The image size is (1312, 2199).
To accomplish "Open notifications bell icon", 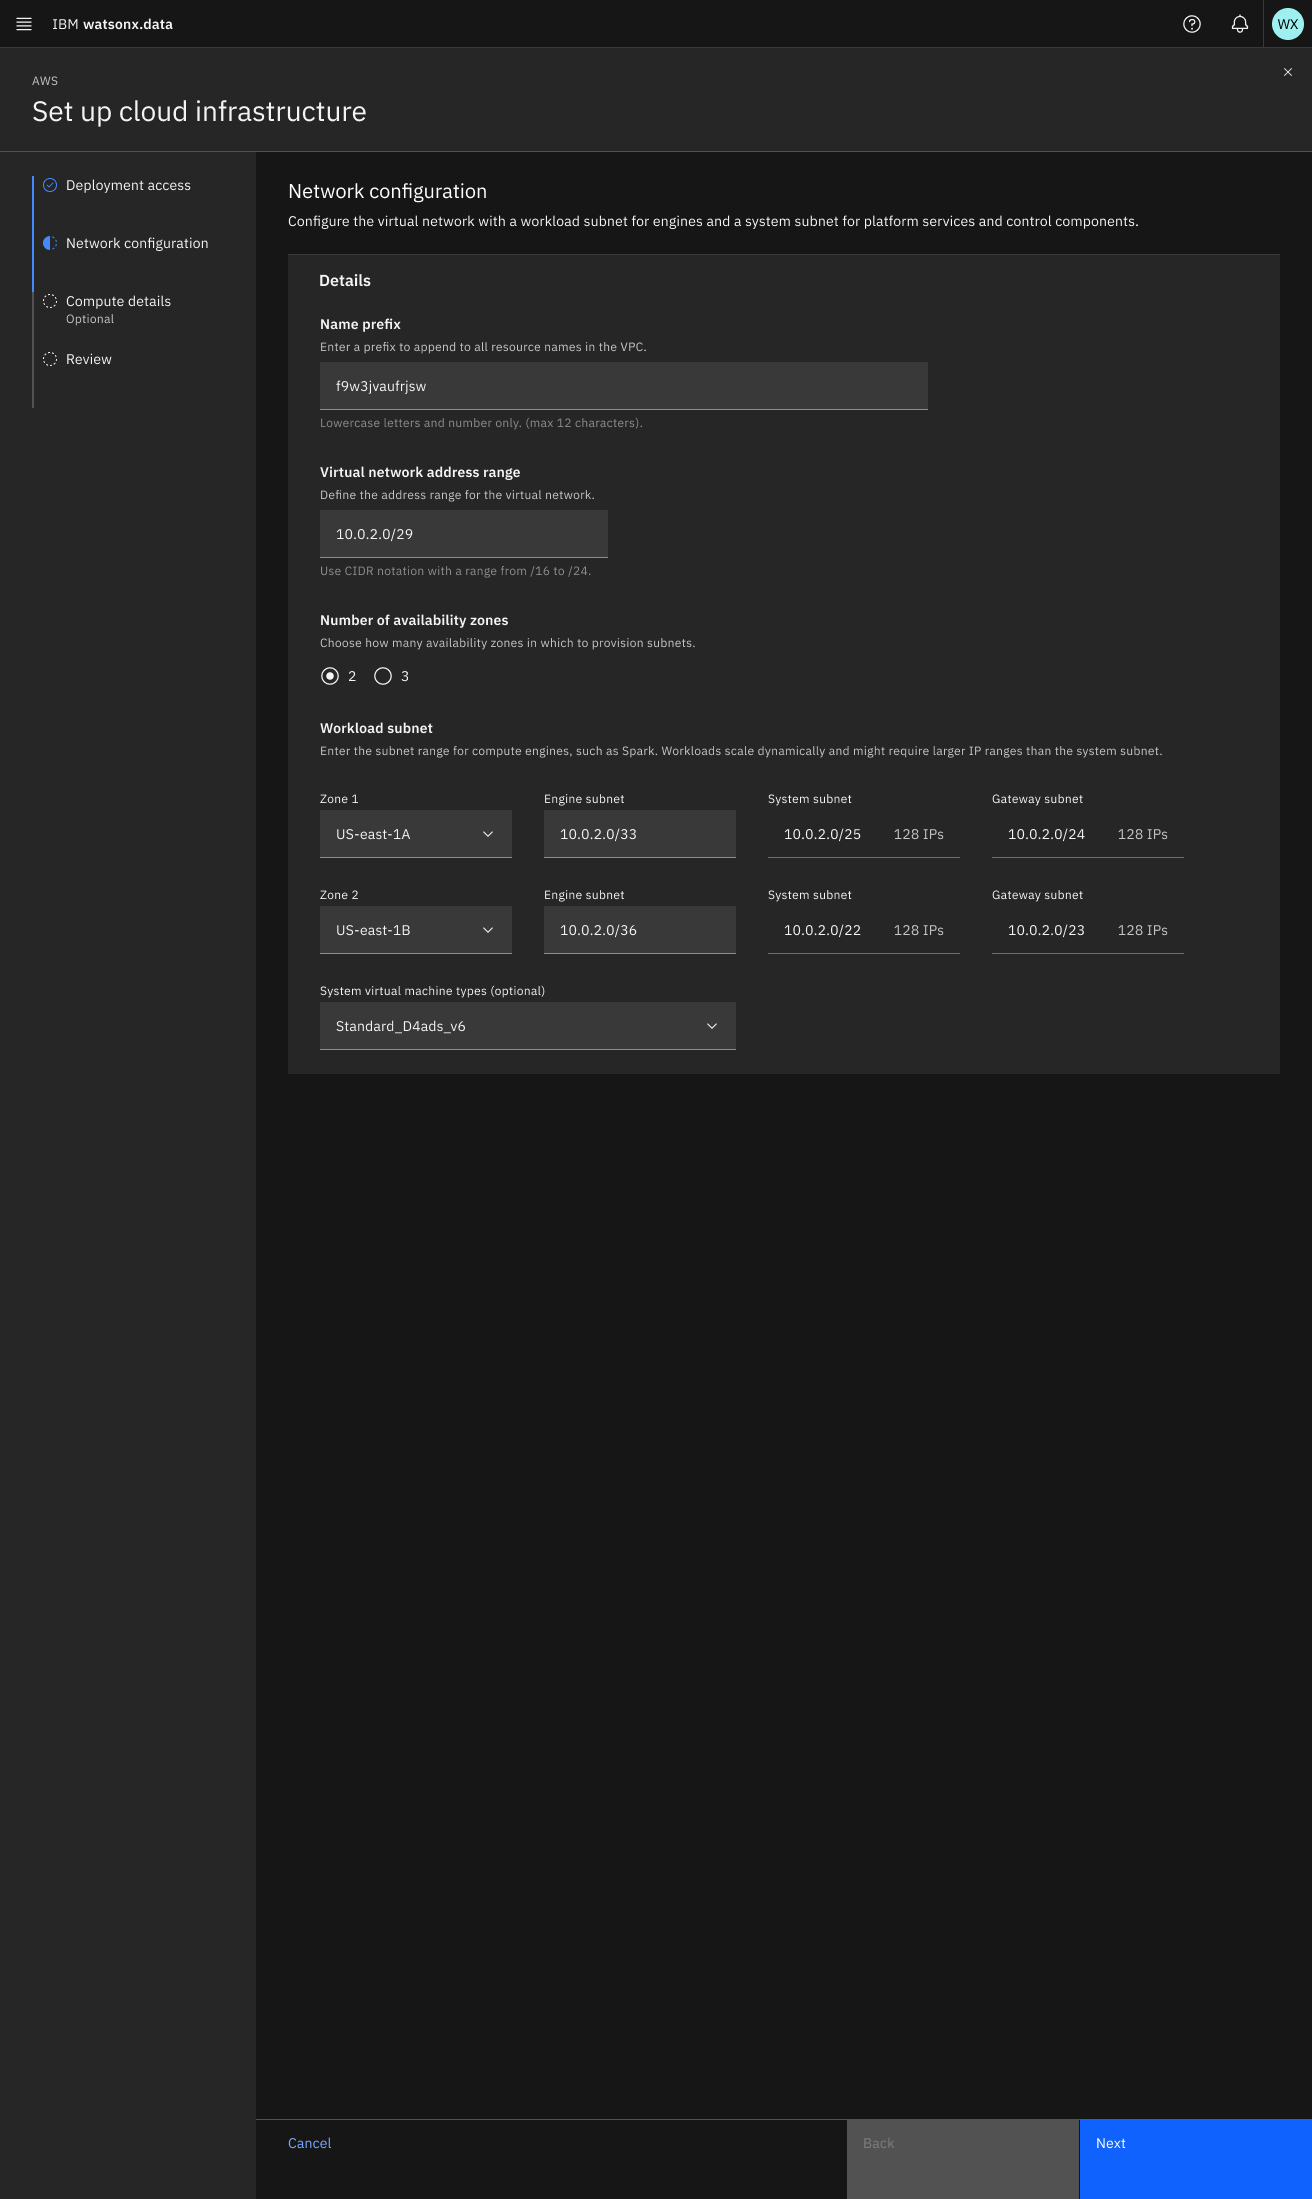I will pyautogui.click(x=1240, y=24).
